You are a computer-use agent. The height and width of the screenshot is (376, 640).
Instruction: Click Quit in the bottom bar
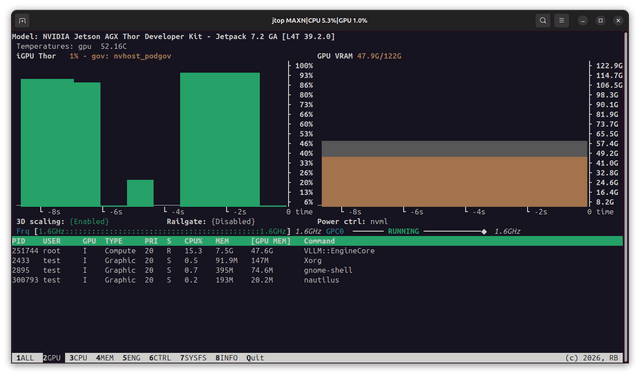tap(255, 358)
